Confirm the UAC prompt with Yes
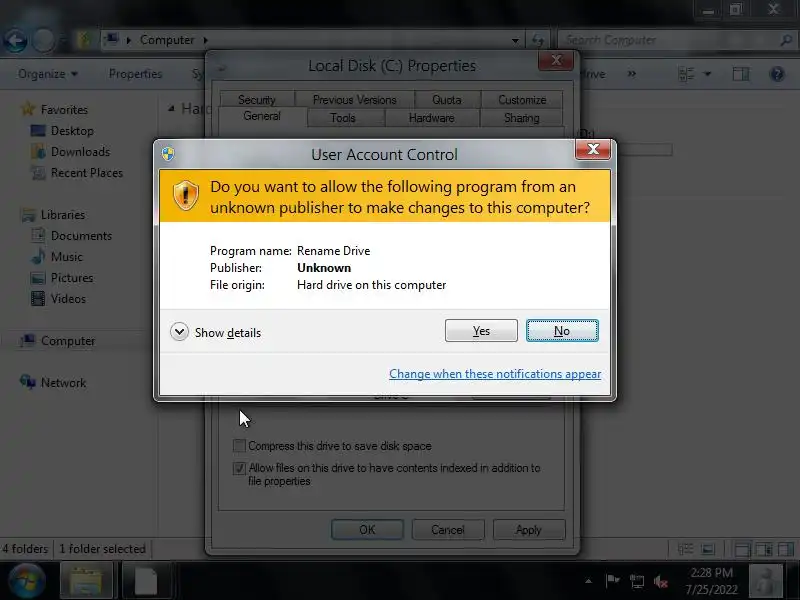Screen dimensions: 800x600 pos(481,331)
